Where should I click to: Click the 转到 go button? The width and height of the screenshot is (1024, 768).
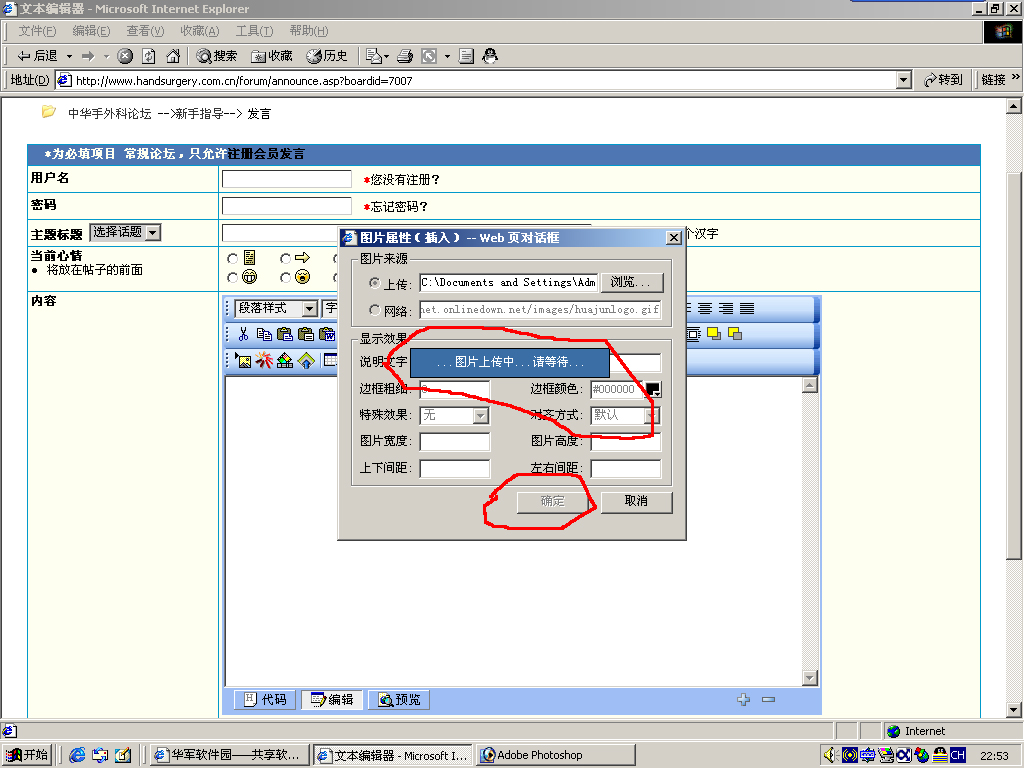[x=944, y=80]
